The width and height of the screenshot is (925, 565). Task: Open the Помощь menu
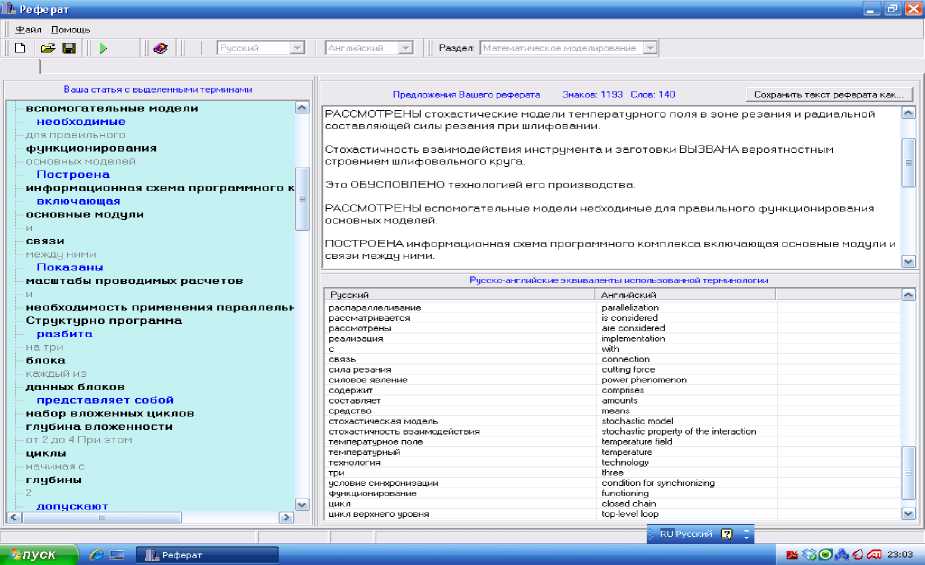pos(71,29)
